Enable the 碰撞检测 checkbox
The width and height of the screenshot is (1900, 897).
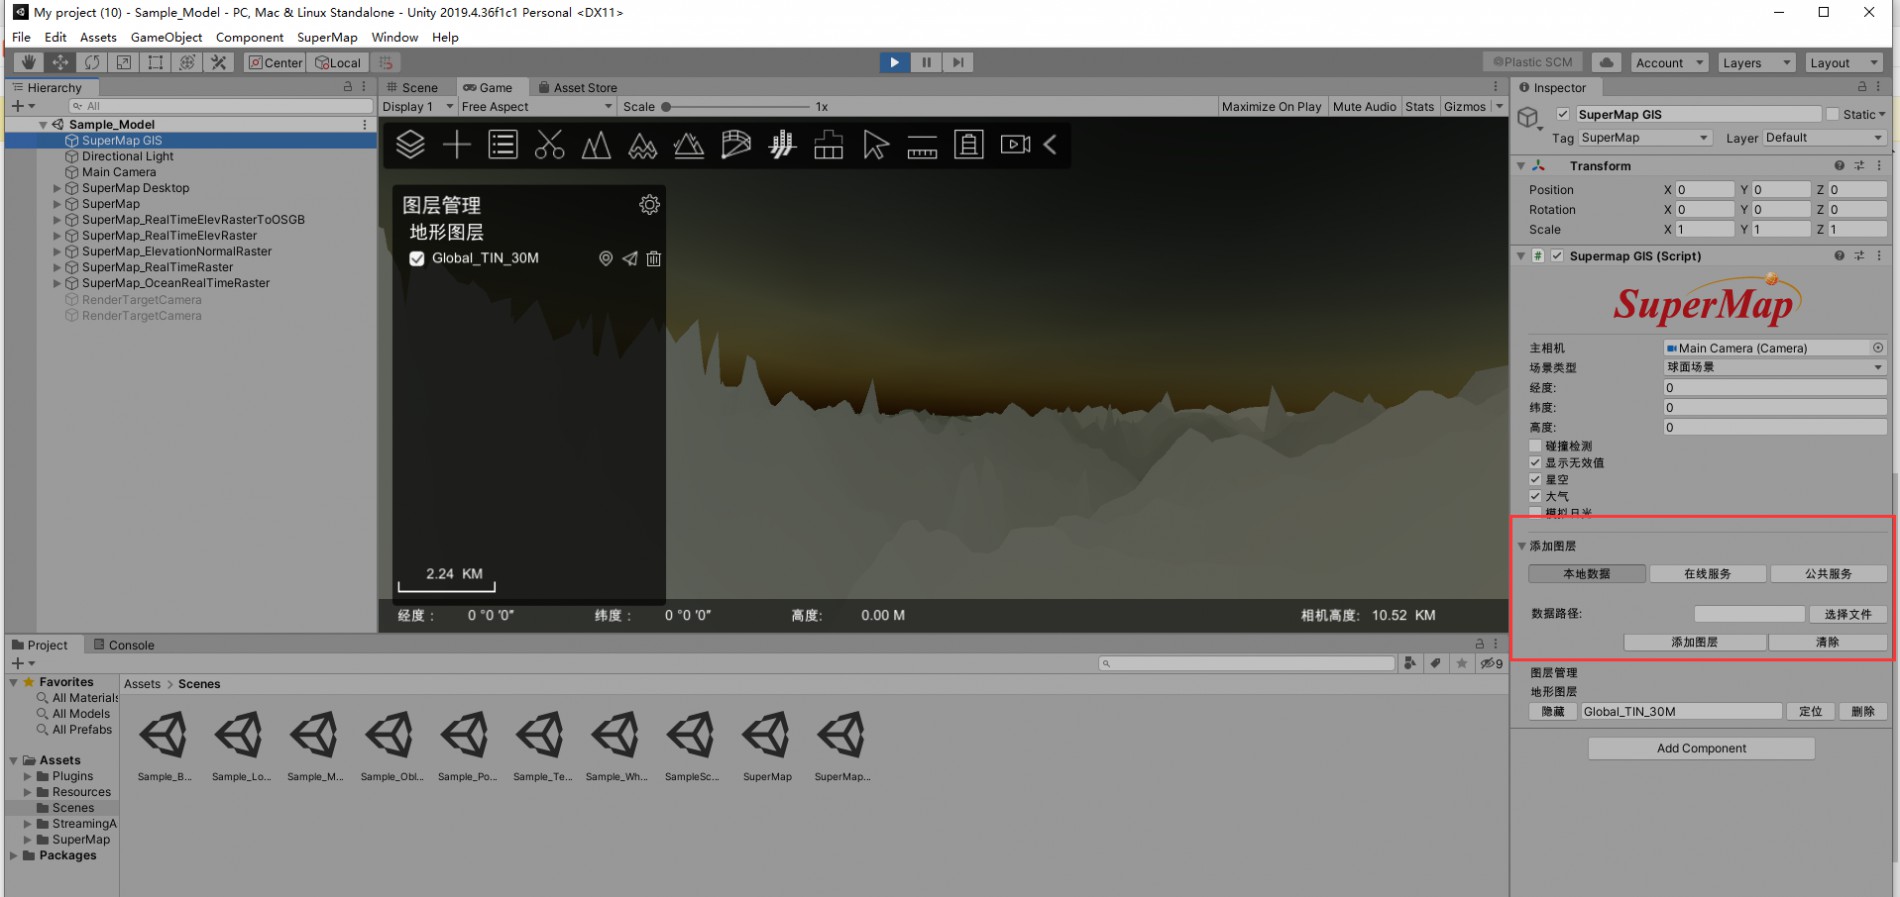[1535, 446]
